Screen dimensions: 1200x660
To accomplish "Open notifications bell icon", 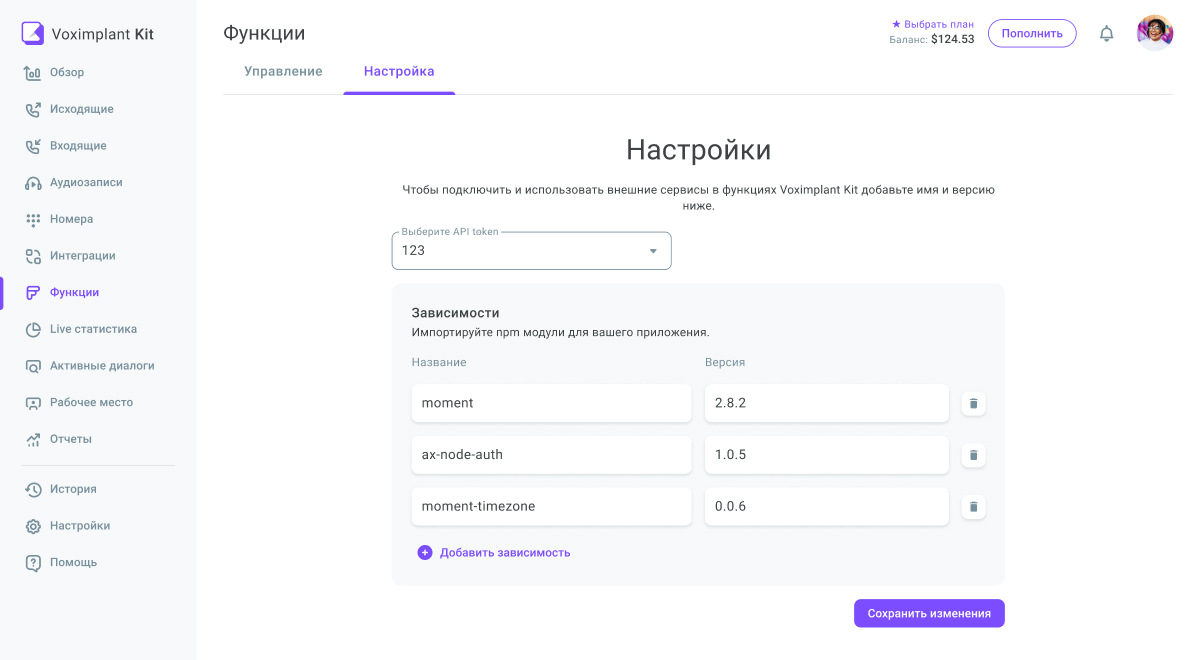I will 1106,33.
